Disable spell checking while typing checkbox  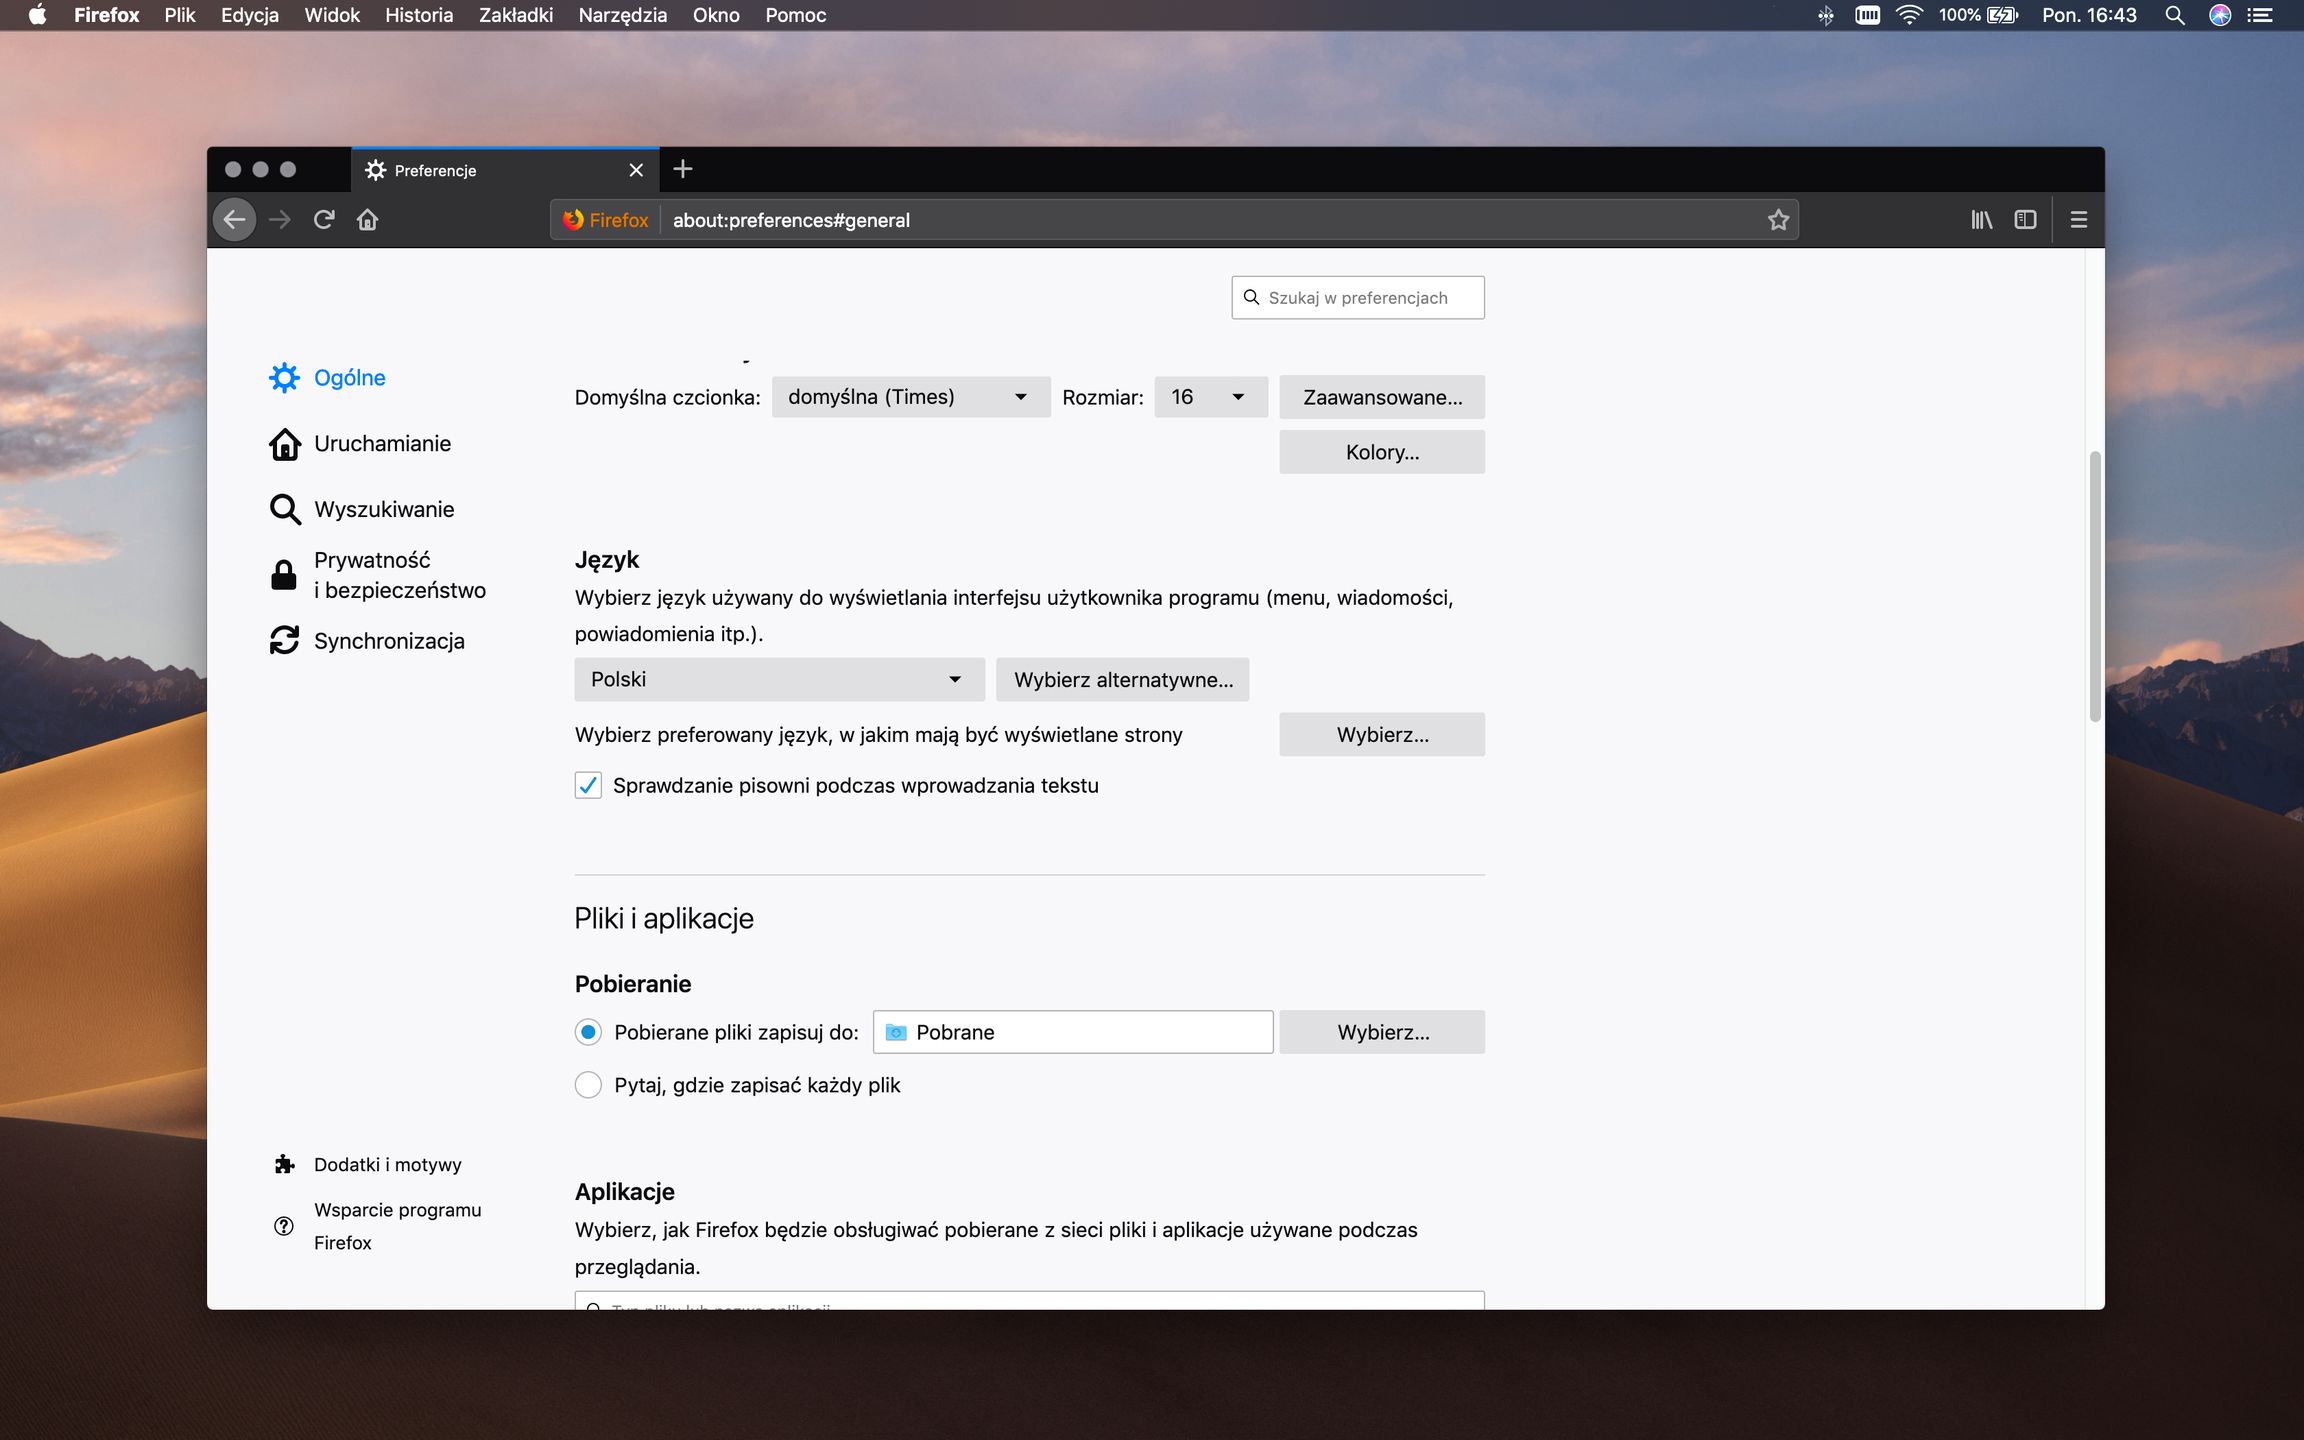click(588, 785)
